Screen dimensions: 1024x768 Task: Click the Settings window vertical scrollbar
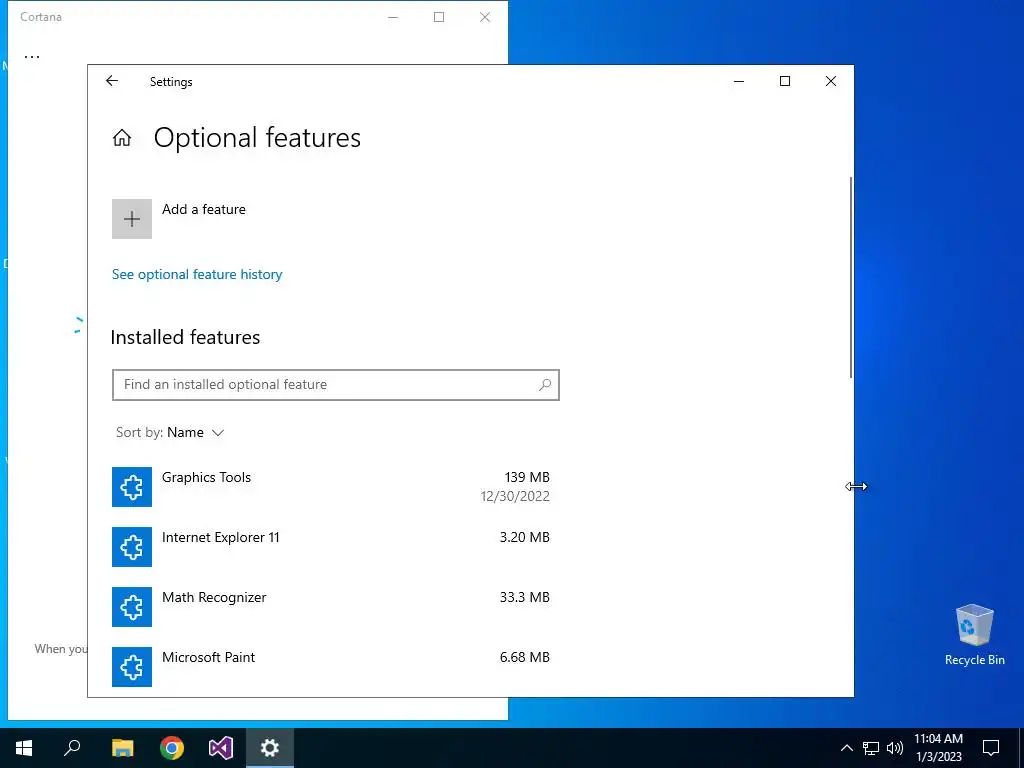tap(850, 277)
